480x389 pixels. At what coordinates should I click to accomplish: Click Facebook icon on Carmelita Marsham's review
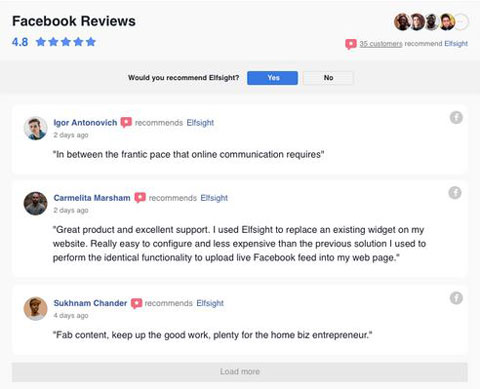(x=455, y=193)
